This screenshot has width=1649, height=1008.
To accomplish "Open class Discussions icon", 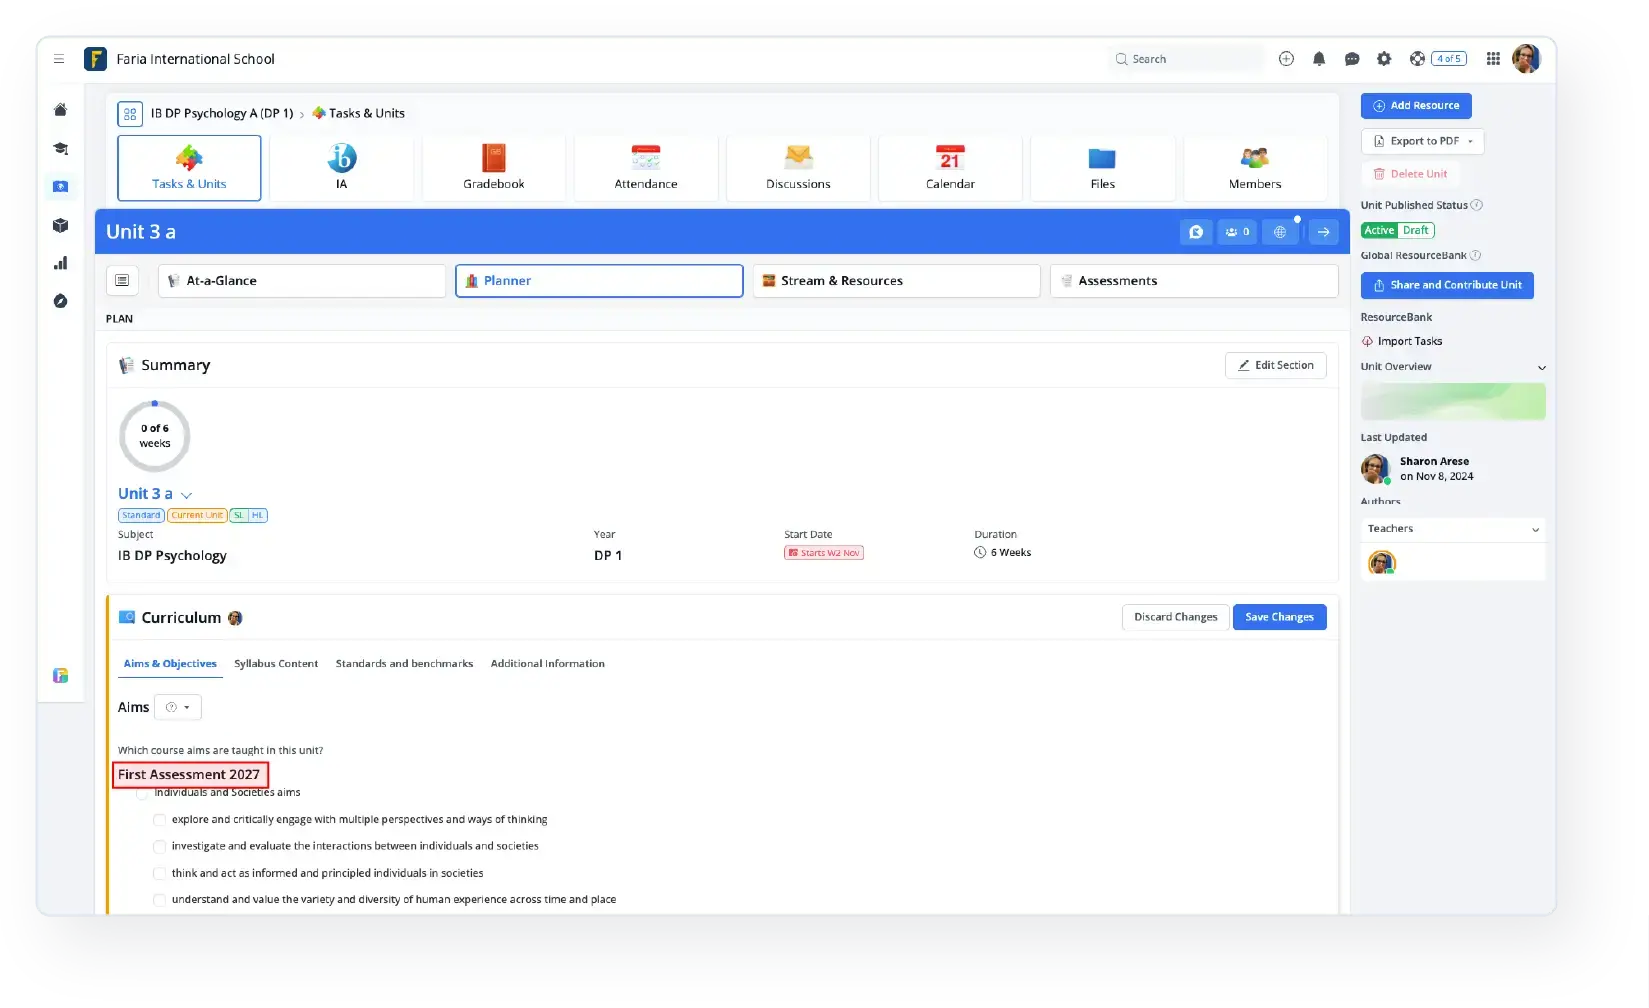I will click(798, 159).
